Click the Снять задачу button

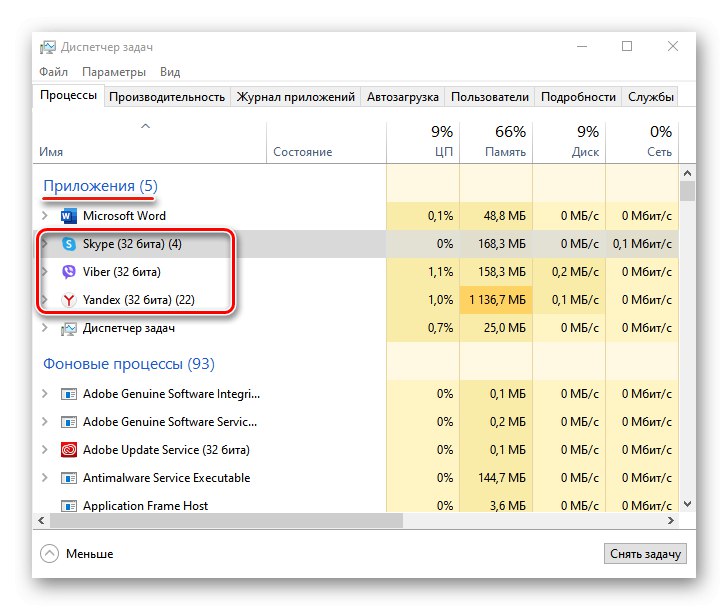click(x=646, y=553)
